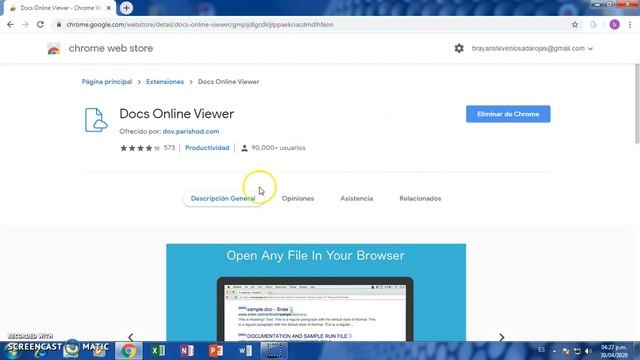Close the Docs Online Viewer tab
640x360 pixels.
[x=109, y=8]
